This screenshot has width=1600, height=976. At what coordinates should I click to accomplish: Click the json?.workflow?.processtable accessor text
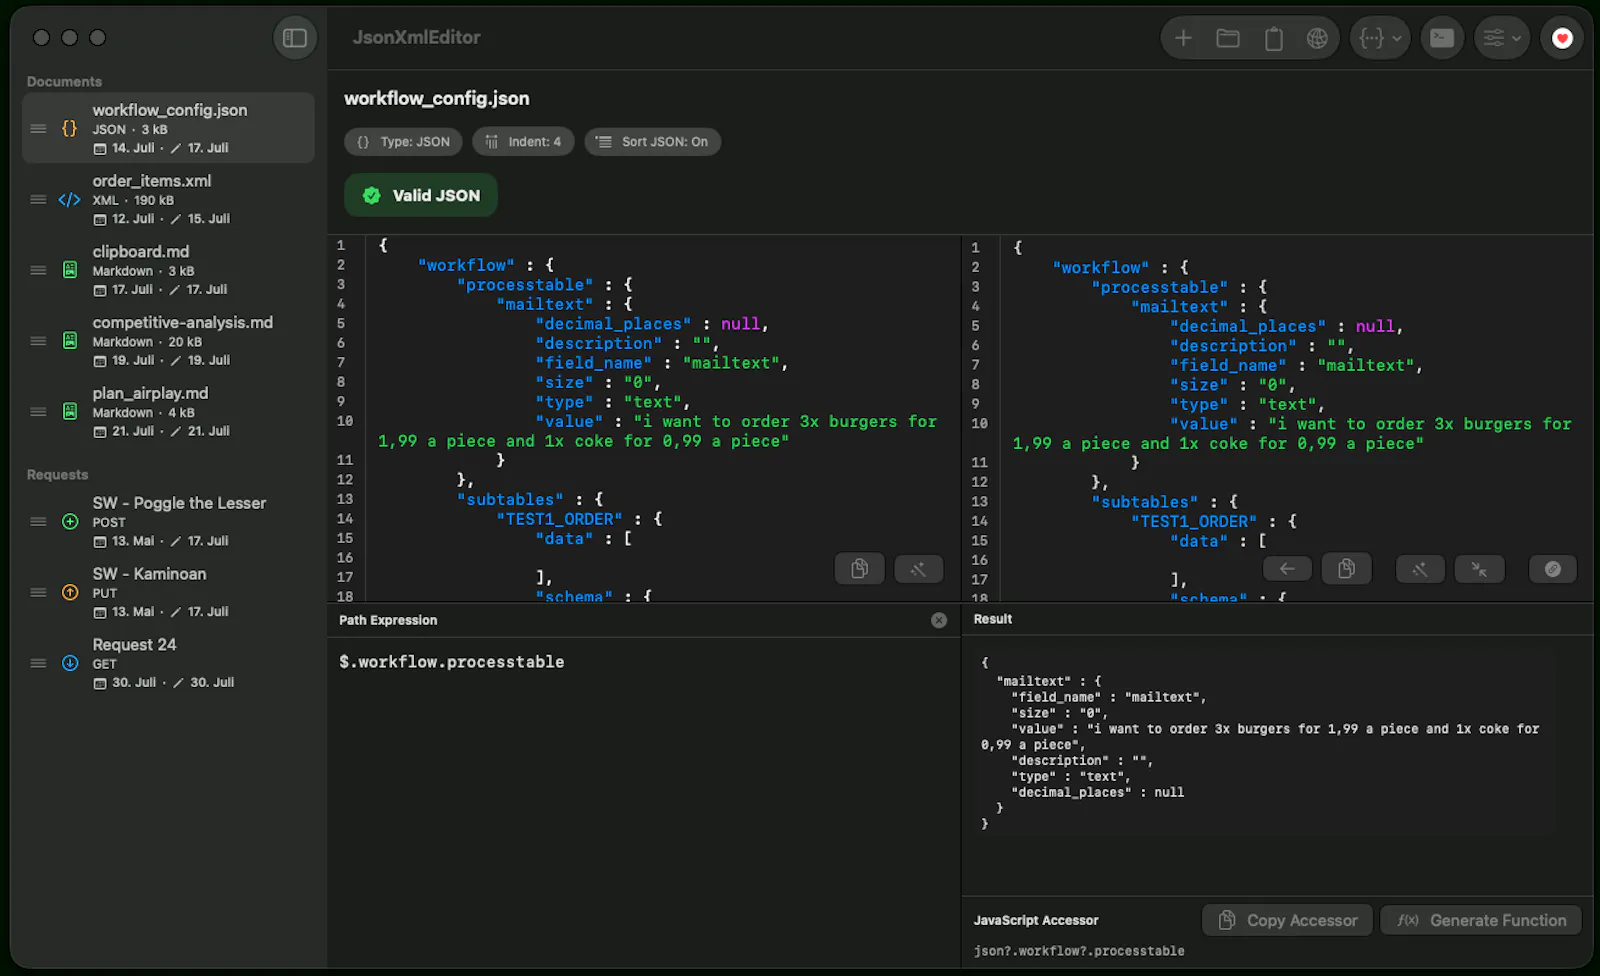(x=1079, y=951)
